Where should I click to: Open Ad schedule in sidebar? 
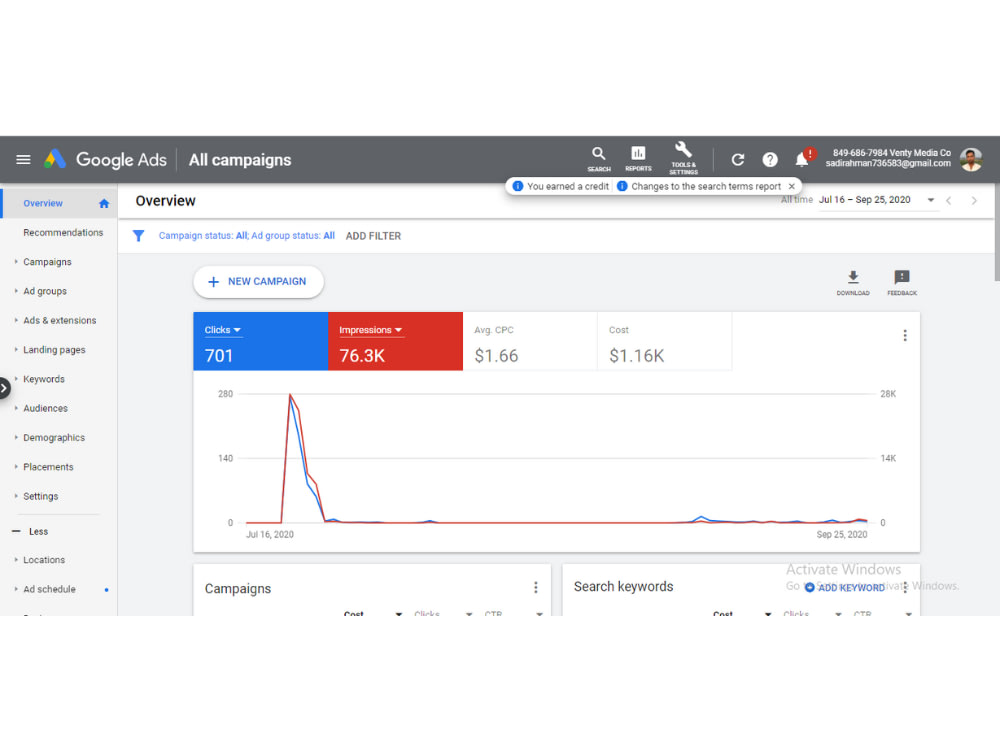click(49, 589)
